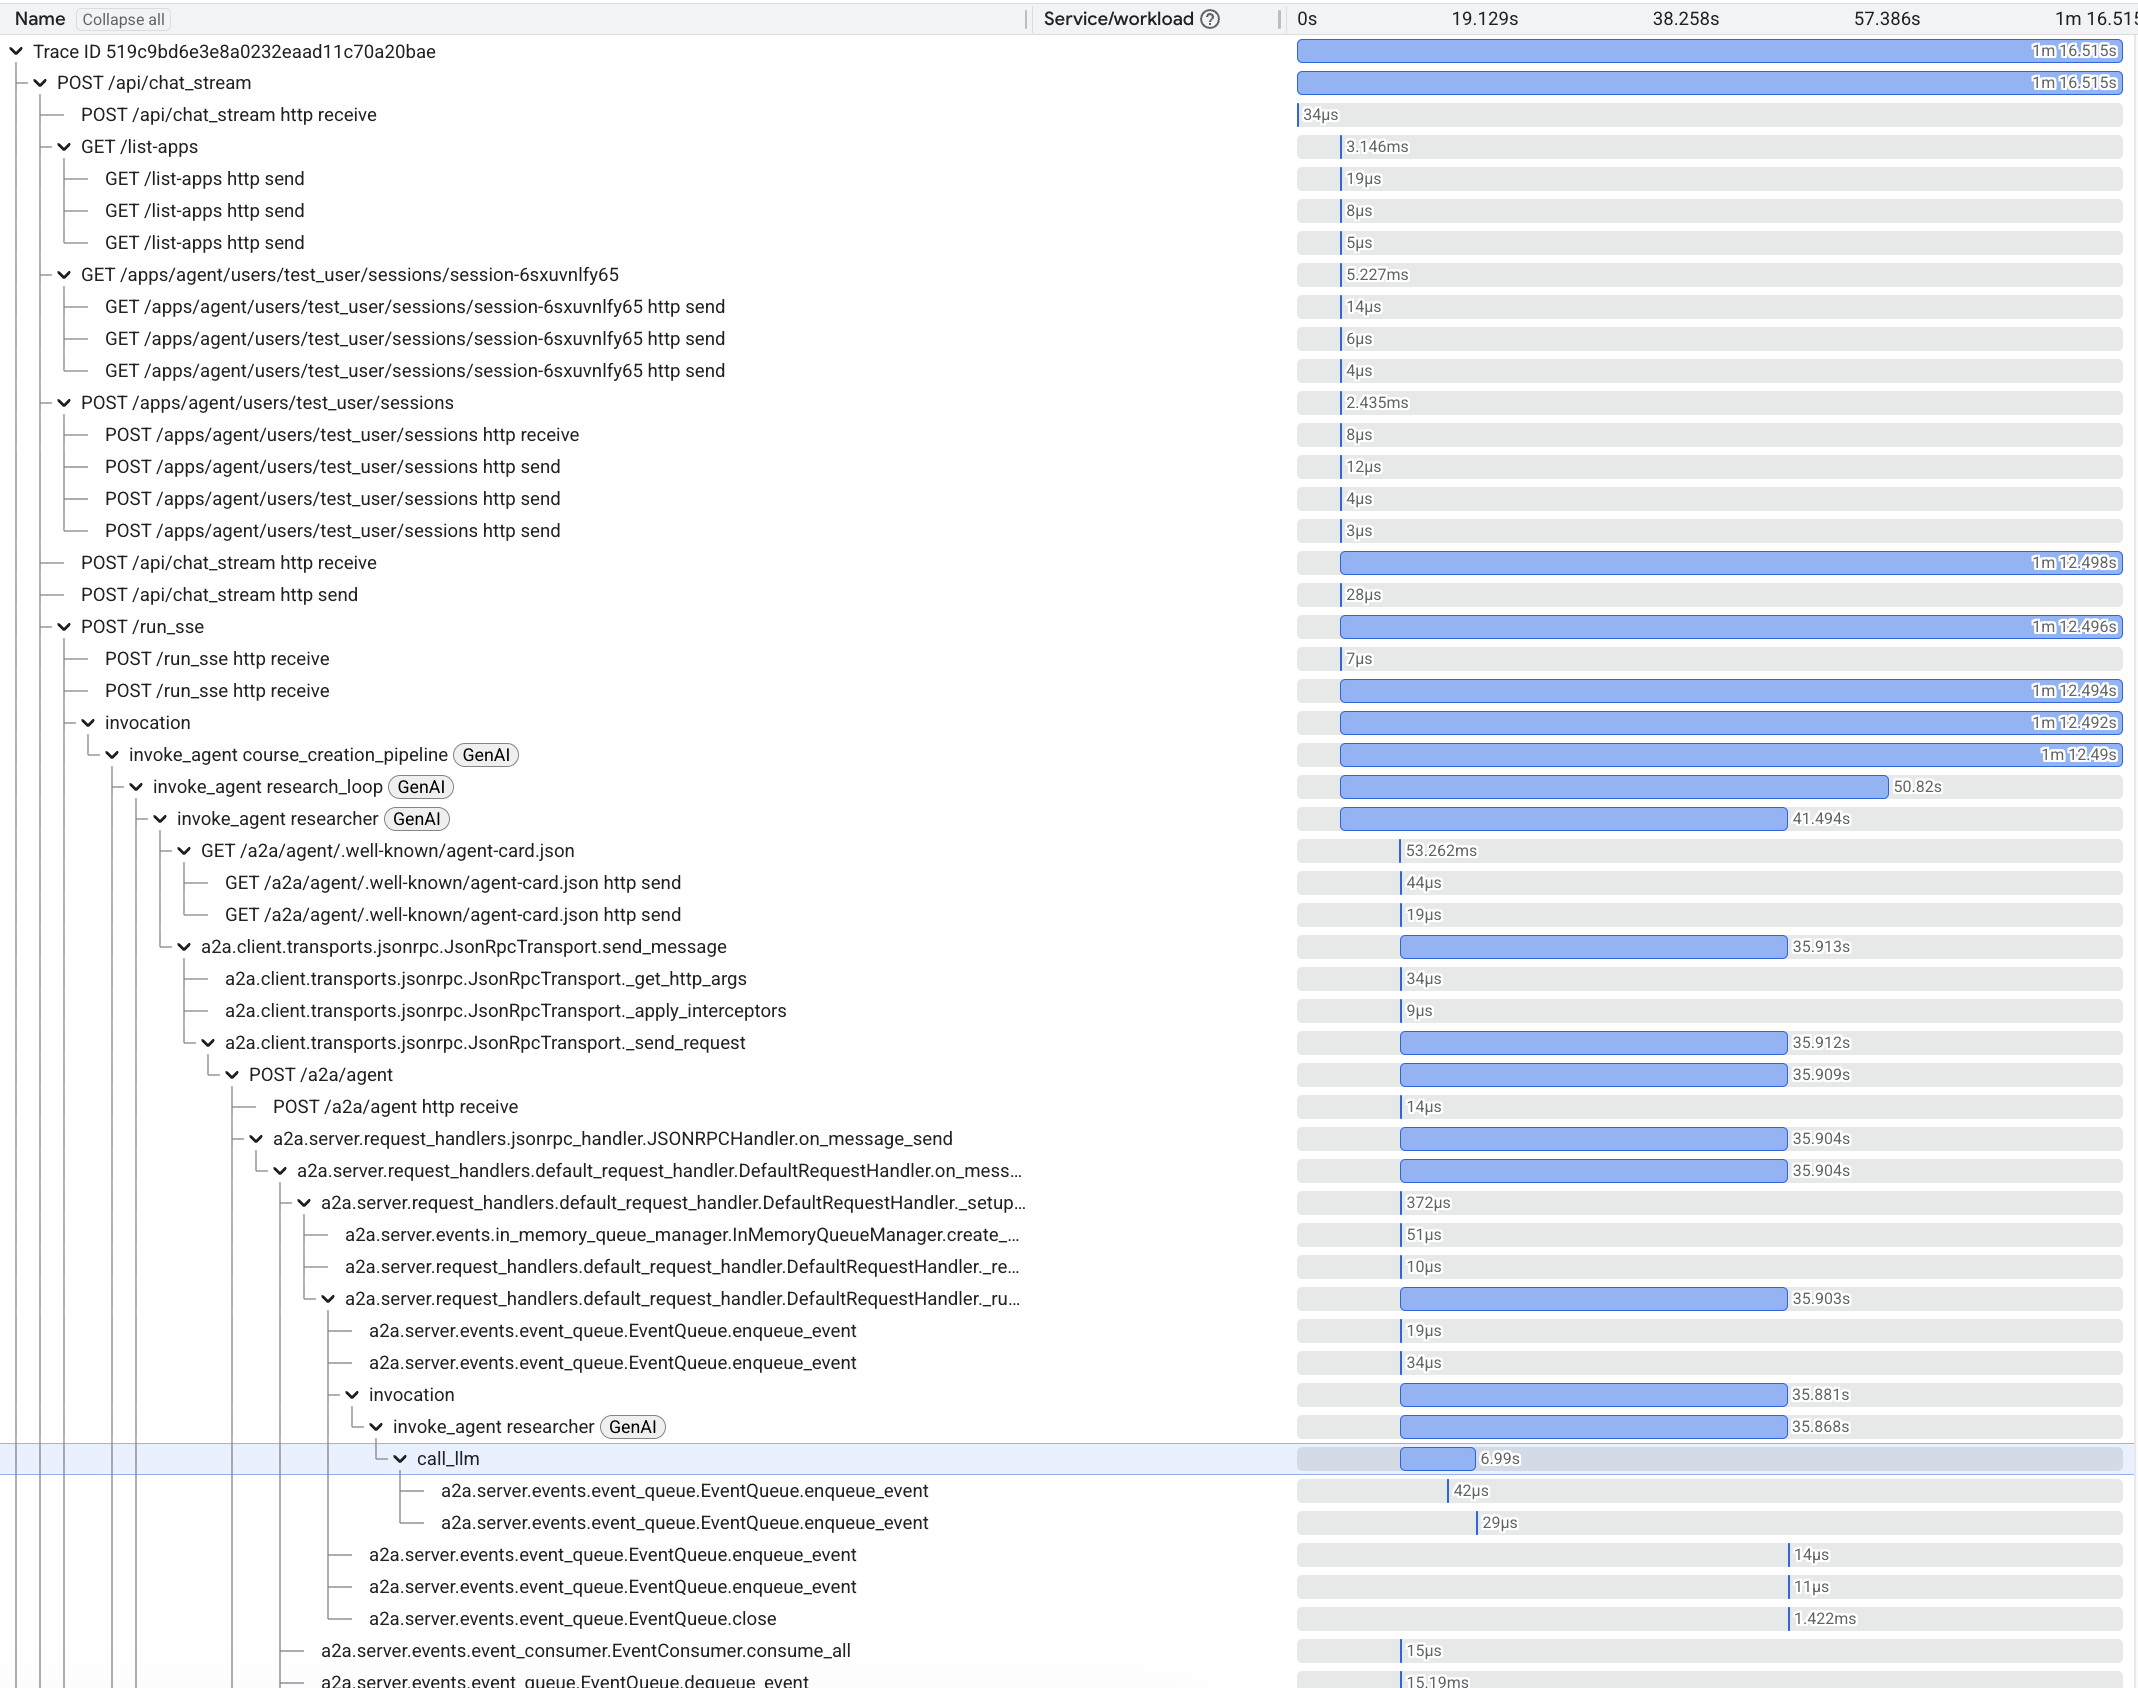Click the GenAI badge beside first invoke_agent researcher
This screenshot has height=1688, width=2138.
(417, 819)
